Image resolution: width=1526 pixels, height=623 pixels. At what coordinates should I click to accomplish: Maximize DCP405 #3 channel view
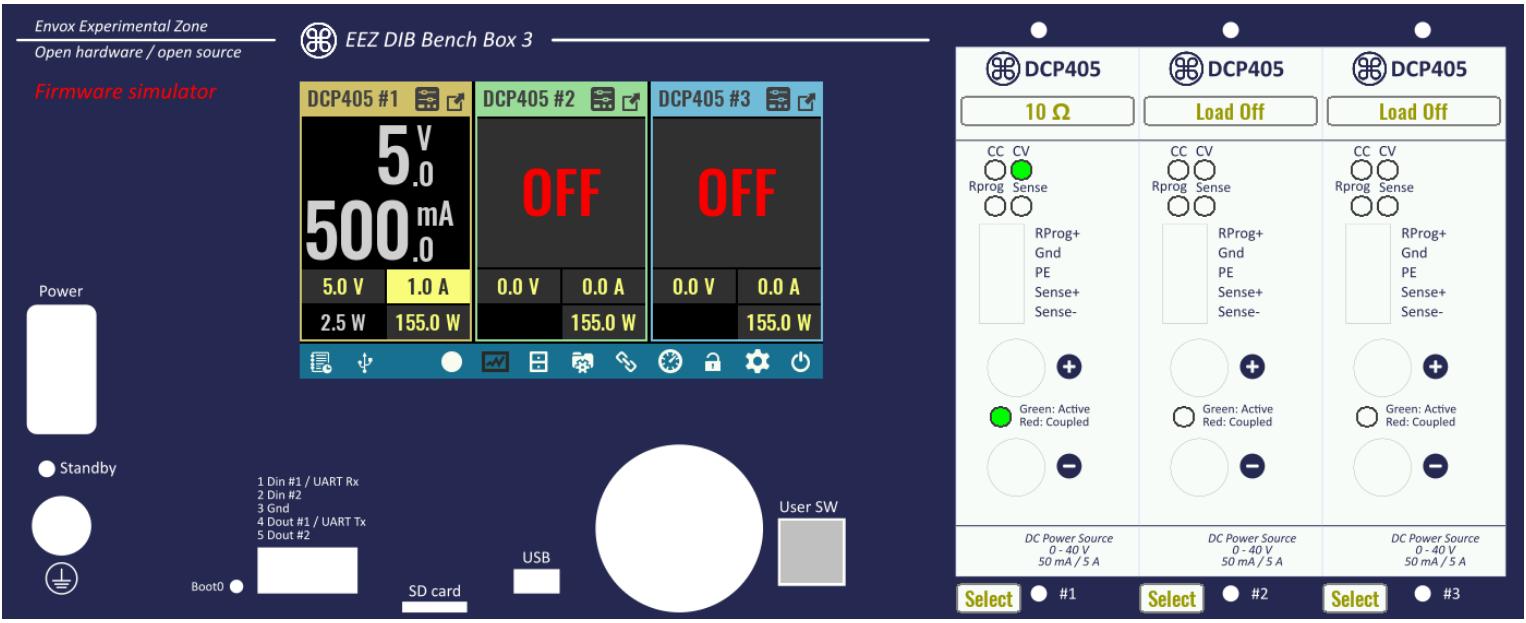pyautogui.click(x=807, y=100)
